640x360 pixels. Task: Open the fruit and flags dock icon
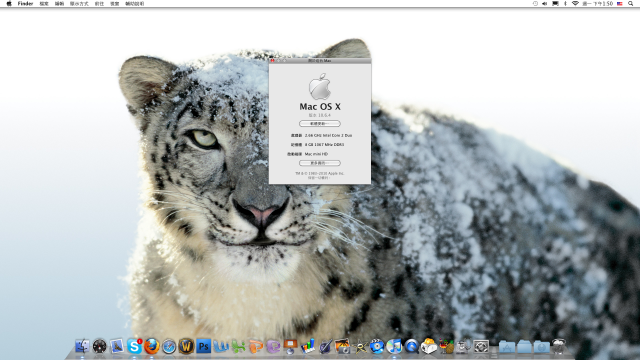pyautogui.click(x=446, y=346)
